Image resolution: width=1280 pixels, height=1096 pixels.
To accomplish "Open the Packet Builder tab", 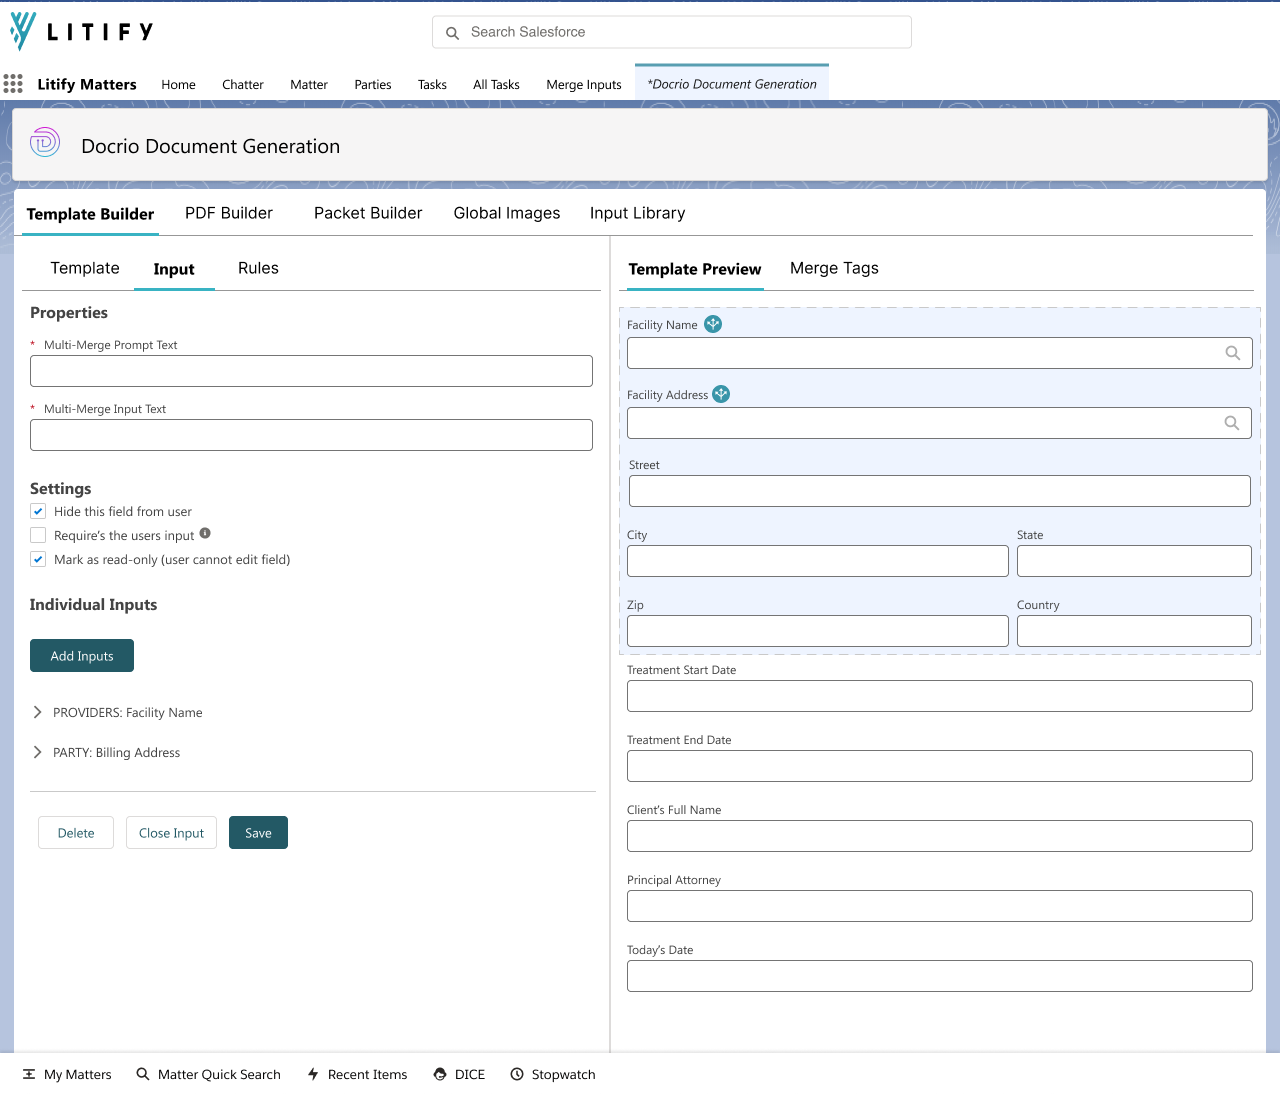I will click(368, 213).
